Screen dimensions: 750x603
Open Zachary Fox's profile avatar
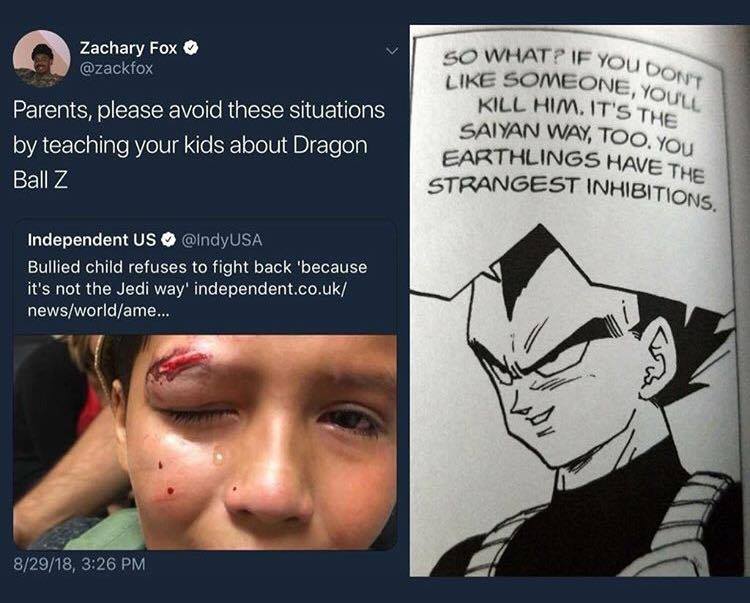coord(42,58)
